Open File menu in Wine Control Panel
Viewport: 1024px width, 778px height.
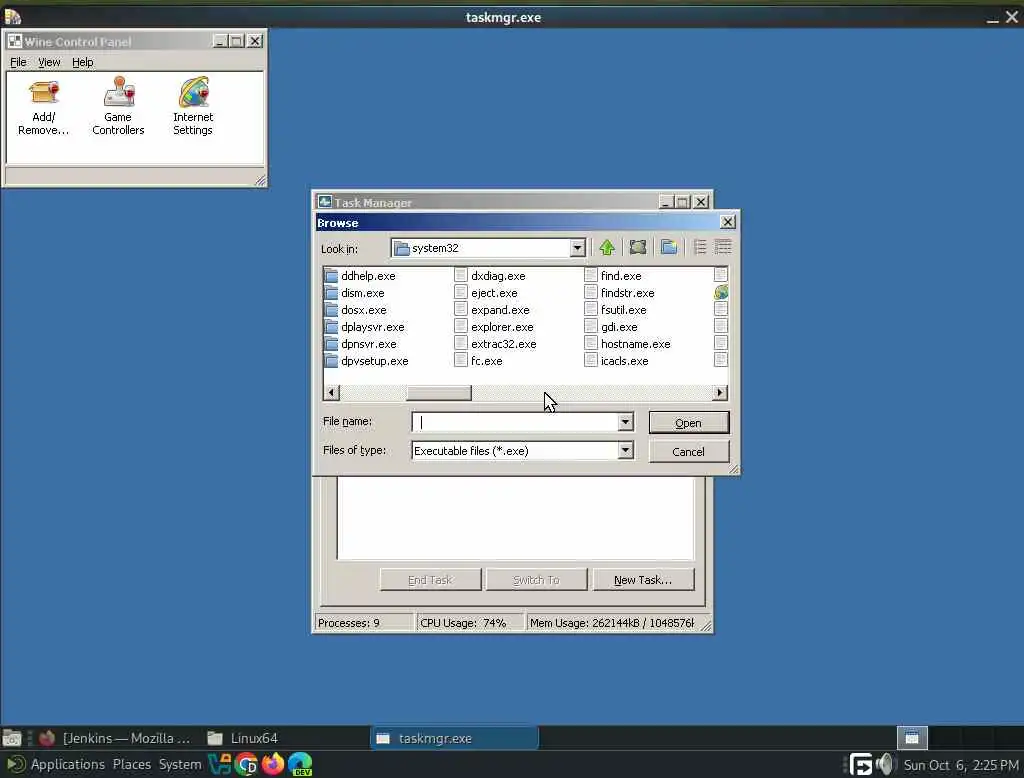tap(18, 62)
